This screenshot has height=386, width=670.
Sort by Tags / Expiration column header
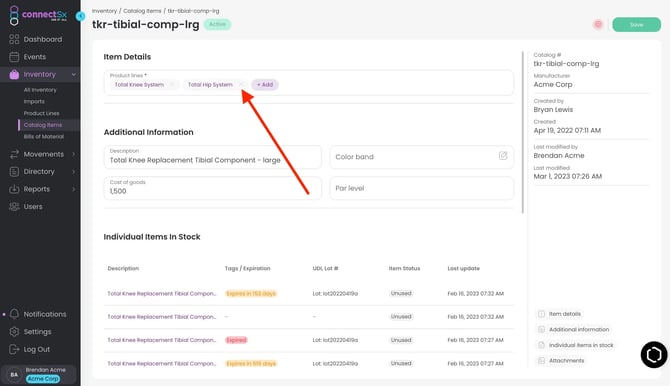(x=247, y=268)
